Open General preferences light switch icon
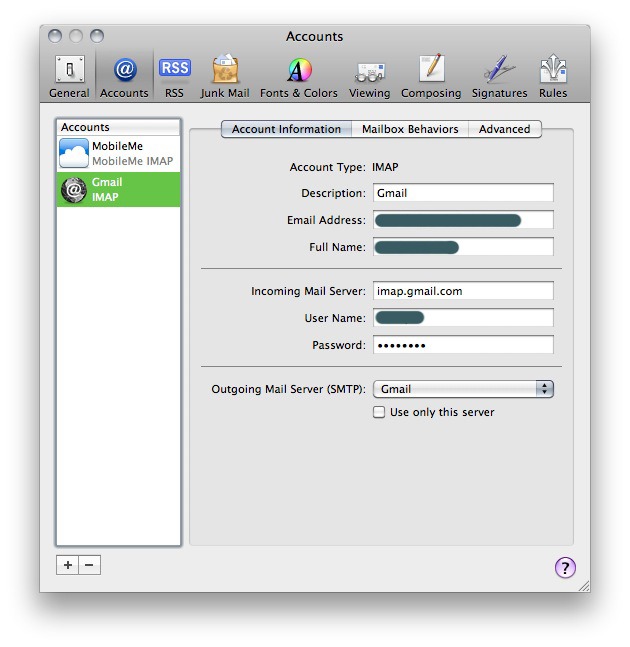The image size is (630, 647). tap(70, 69)
